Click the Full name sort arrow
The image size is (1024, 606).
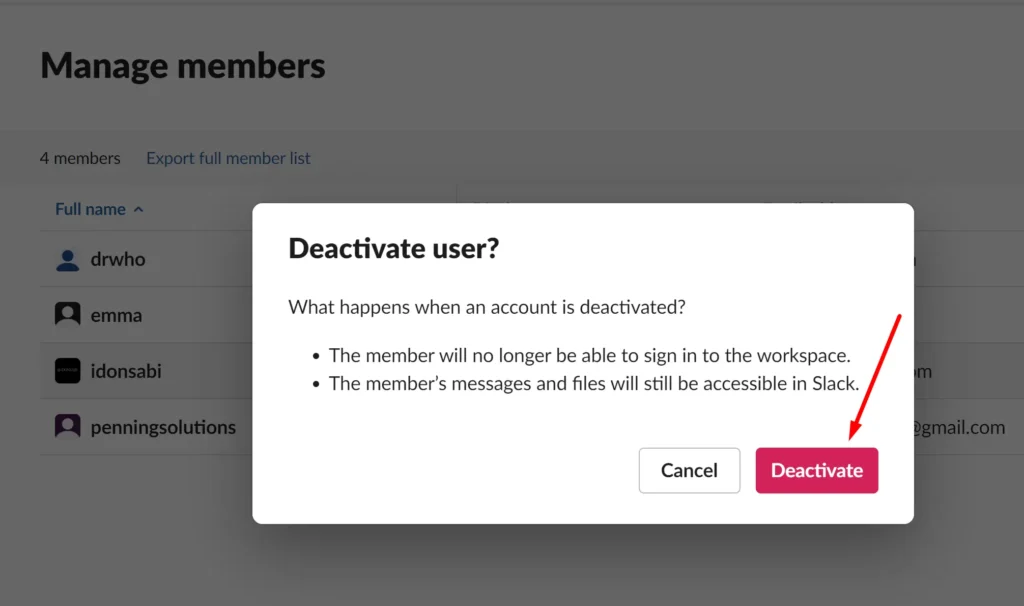click(138, 210)
